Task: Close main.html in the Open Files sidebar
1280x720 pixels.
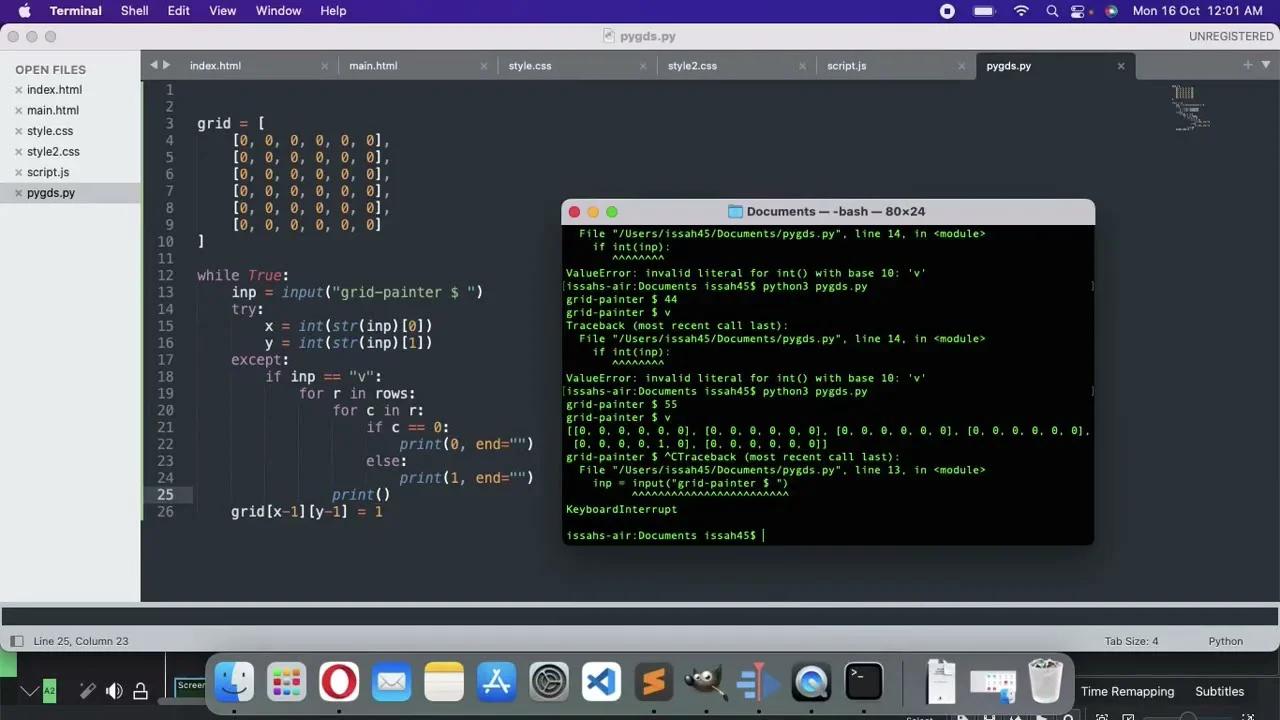Action: [18, 111]
